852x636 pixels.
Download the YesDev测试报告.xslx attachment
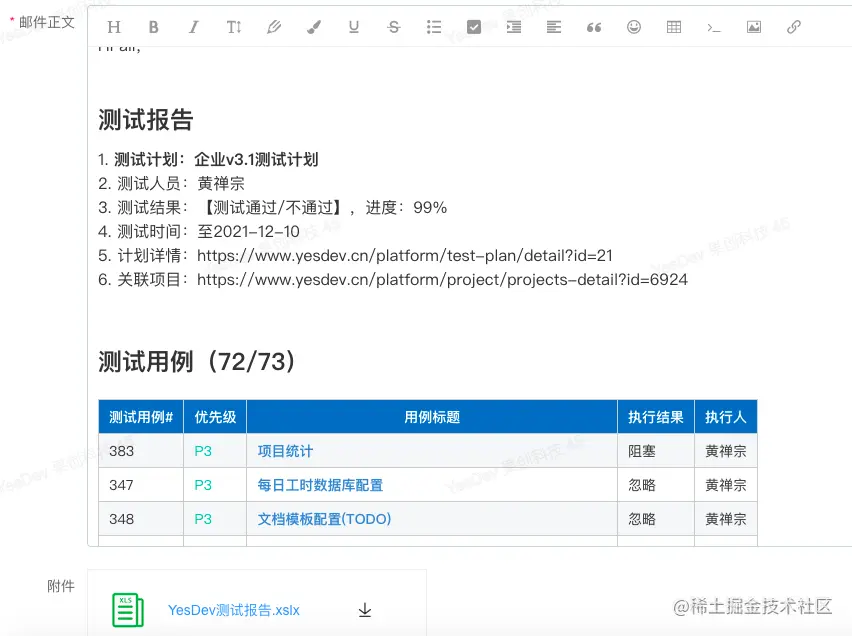[365, 608]
